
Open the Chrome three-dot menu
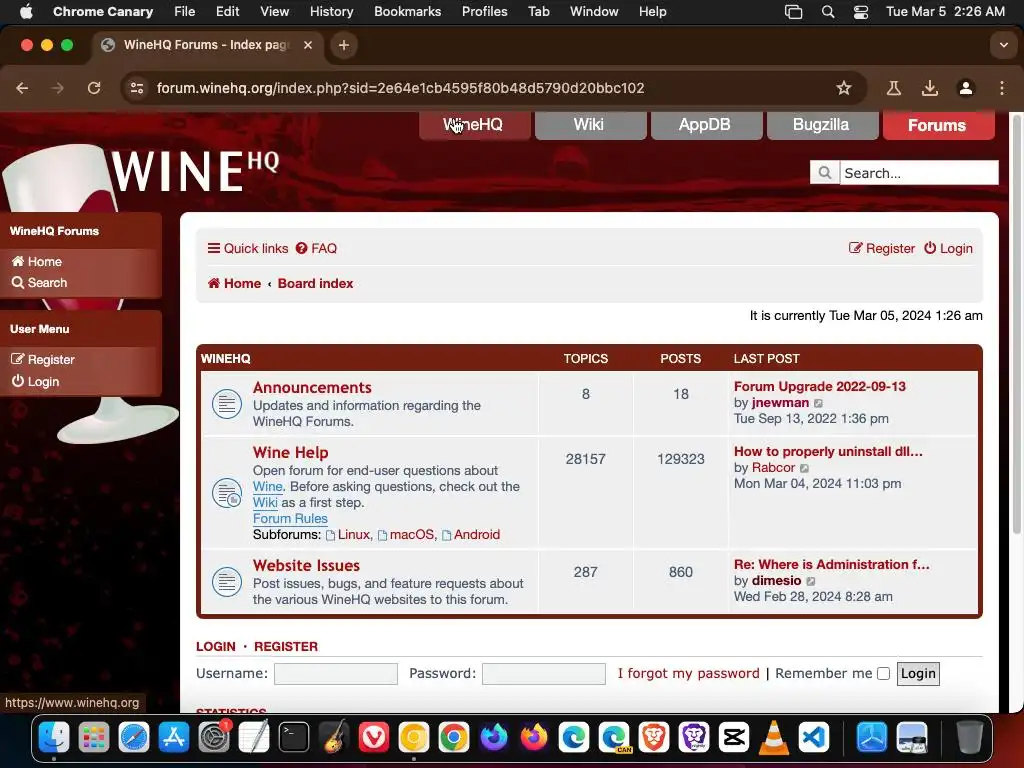(1002, 88)
